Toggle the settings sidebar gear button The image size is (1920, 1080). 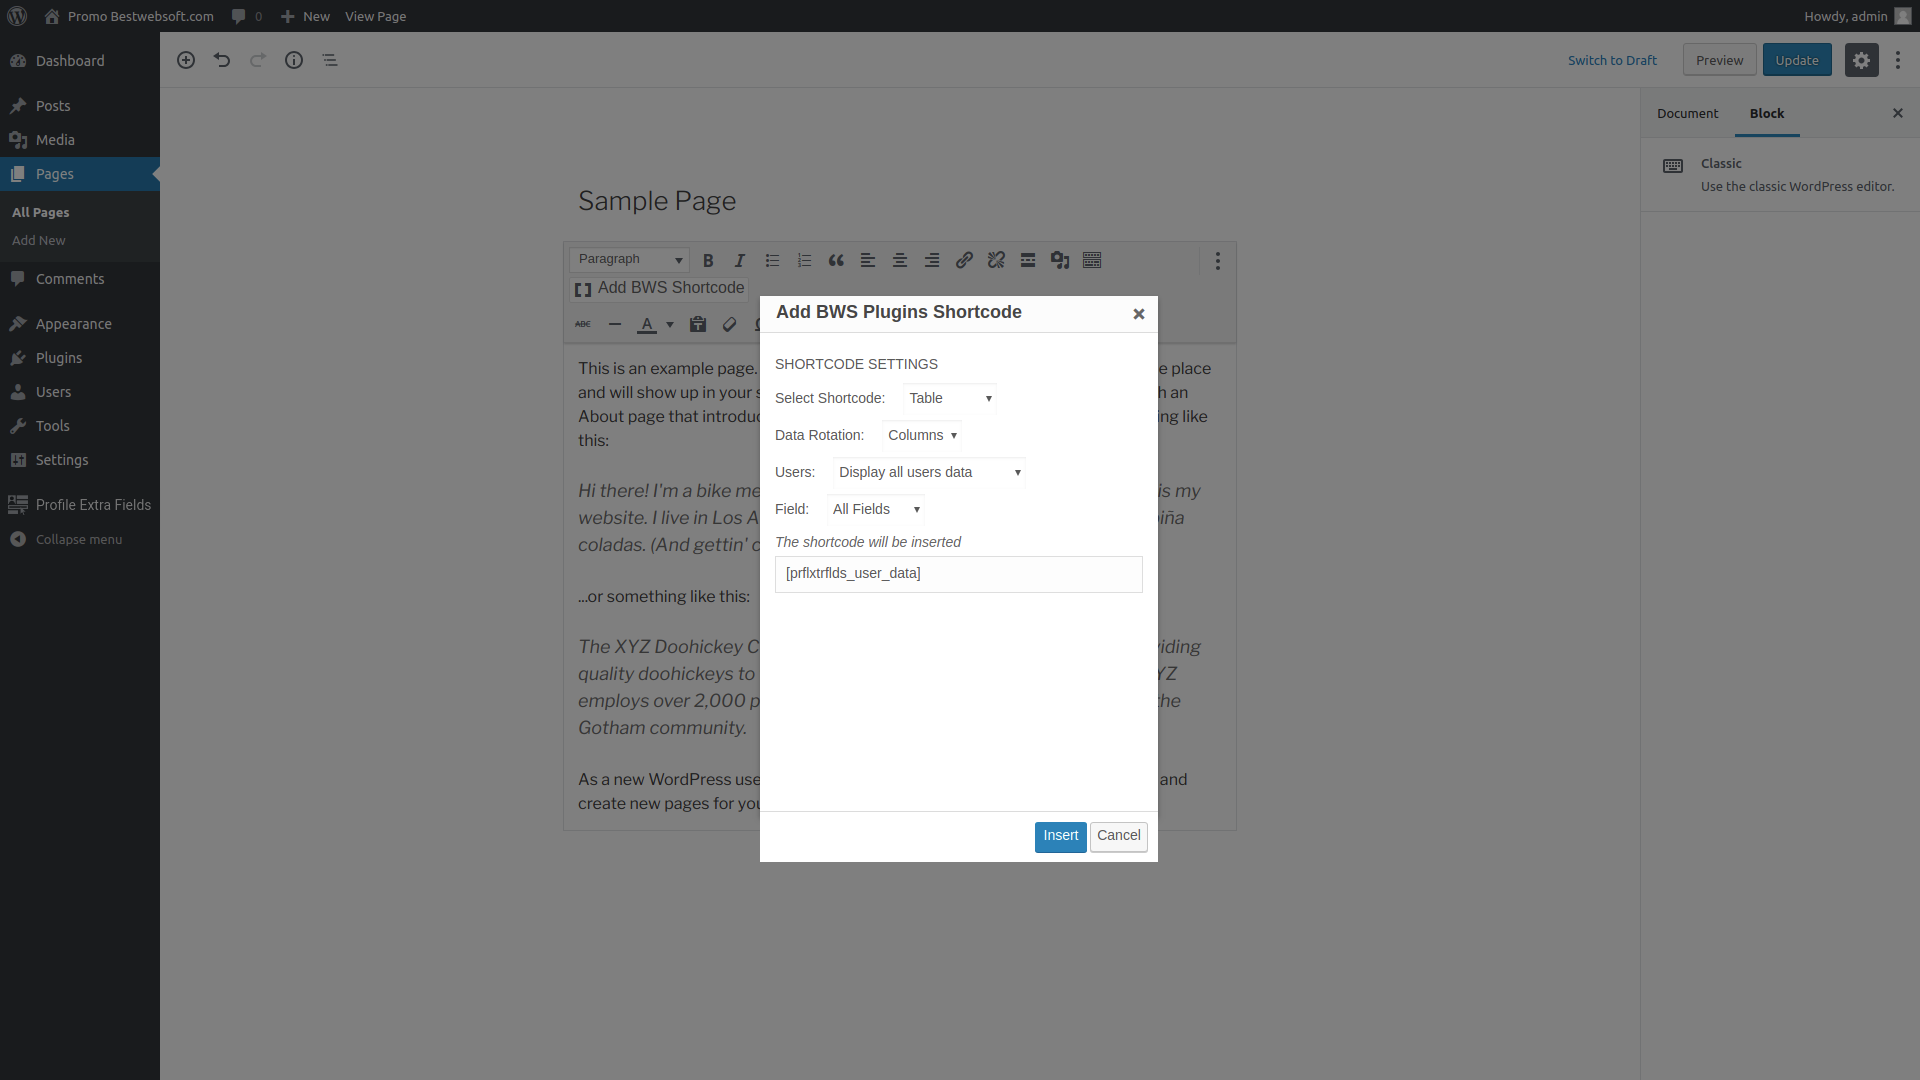[1861, 60]
